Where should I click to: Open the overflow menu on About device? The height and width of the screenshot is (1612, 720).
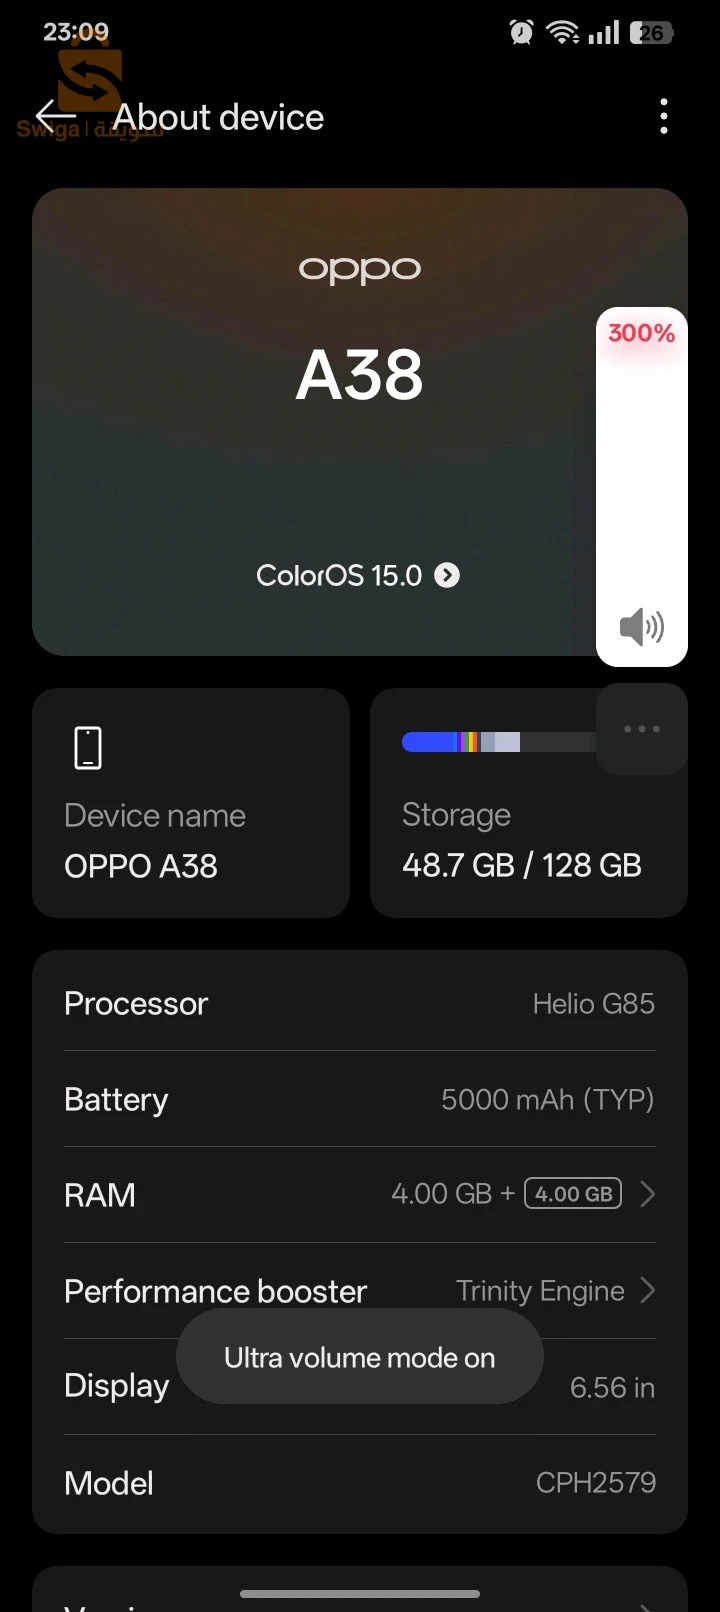663,116
